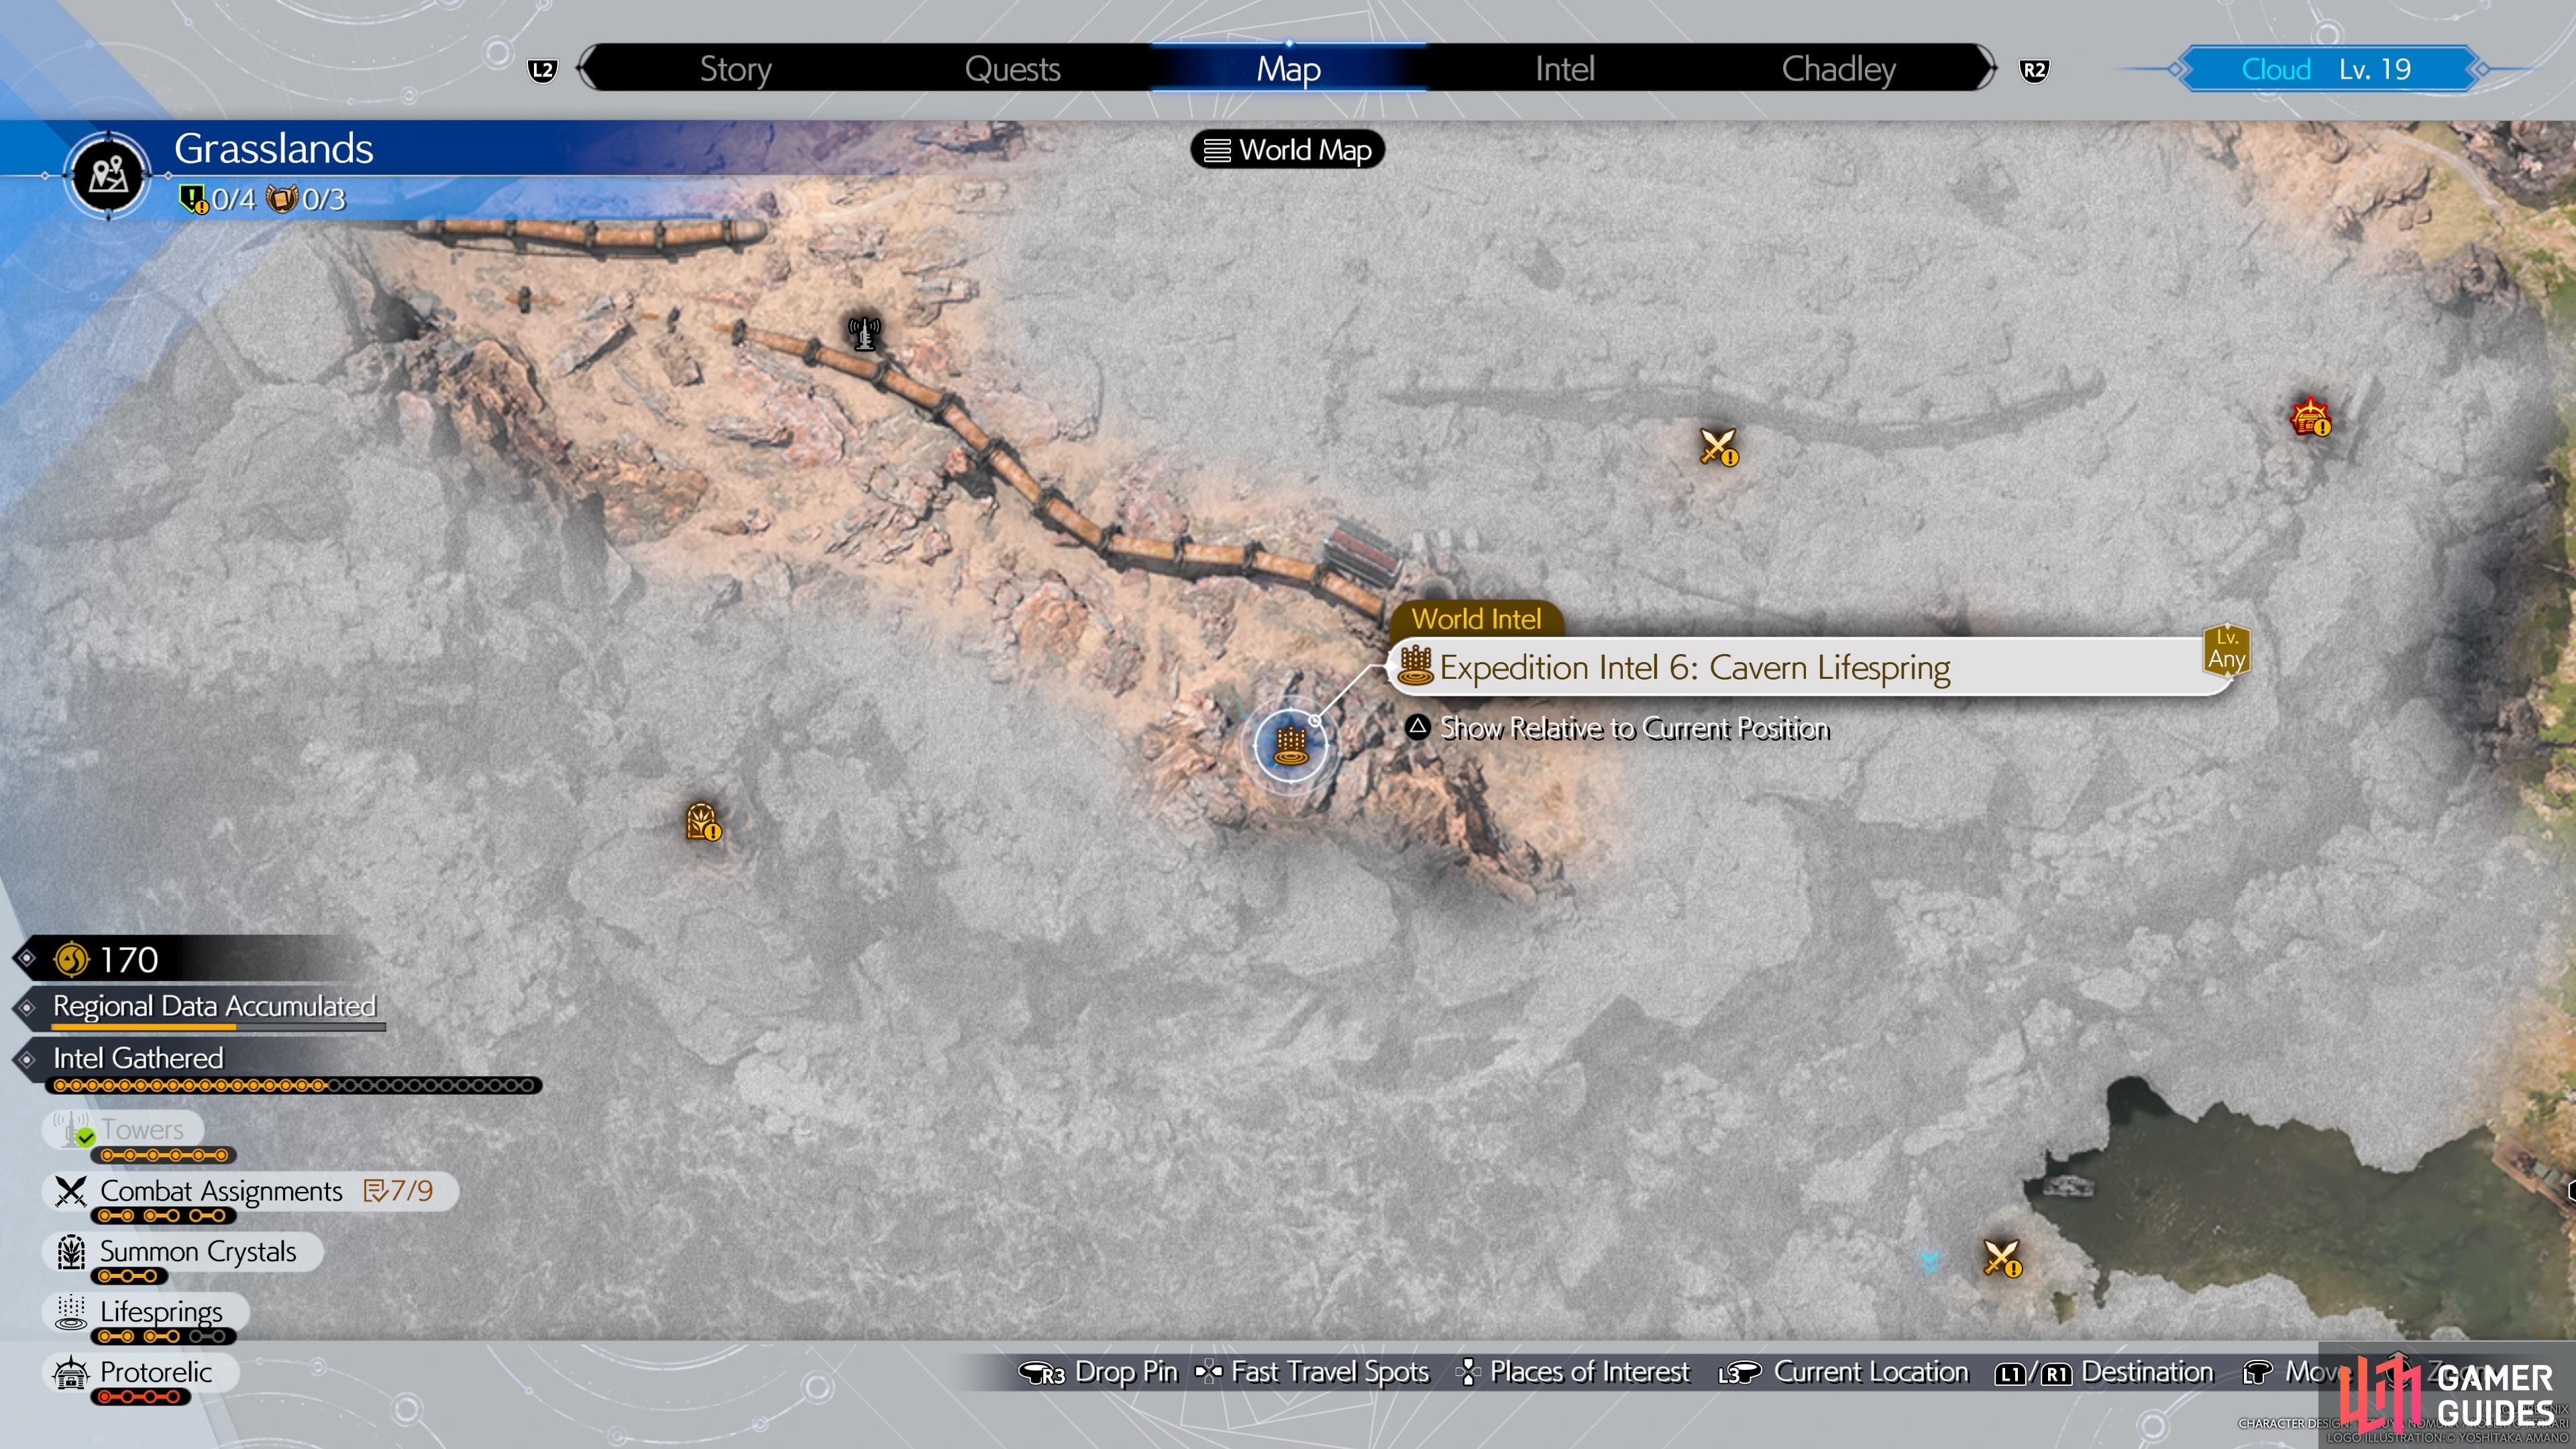The width and height of the screenshot is (2576, 1449).
Task: Select the red fiend intel marker
Action: coord(2311,417)
